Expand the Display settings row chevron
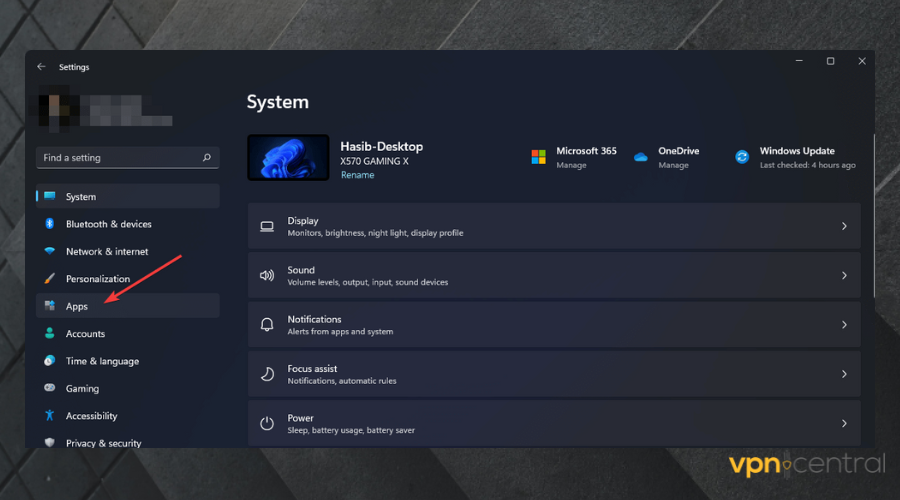This screenshot has height=500, width=900. click(x=844, y=226)
